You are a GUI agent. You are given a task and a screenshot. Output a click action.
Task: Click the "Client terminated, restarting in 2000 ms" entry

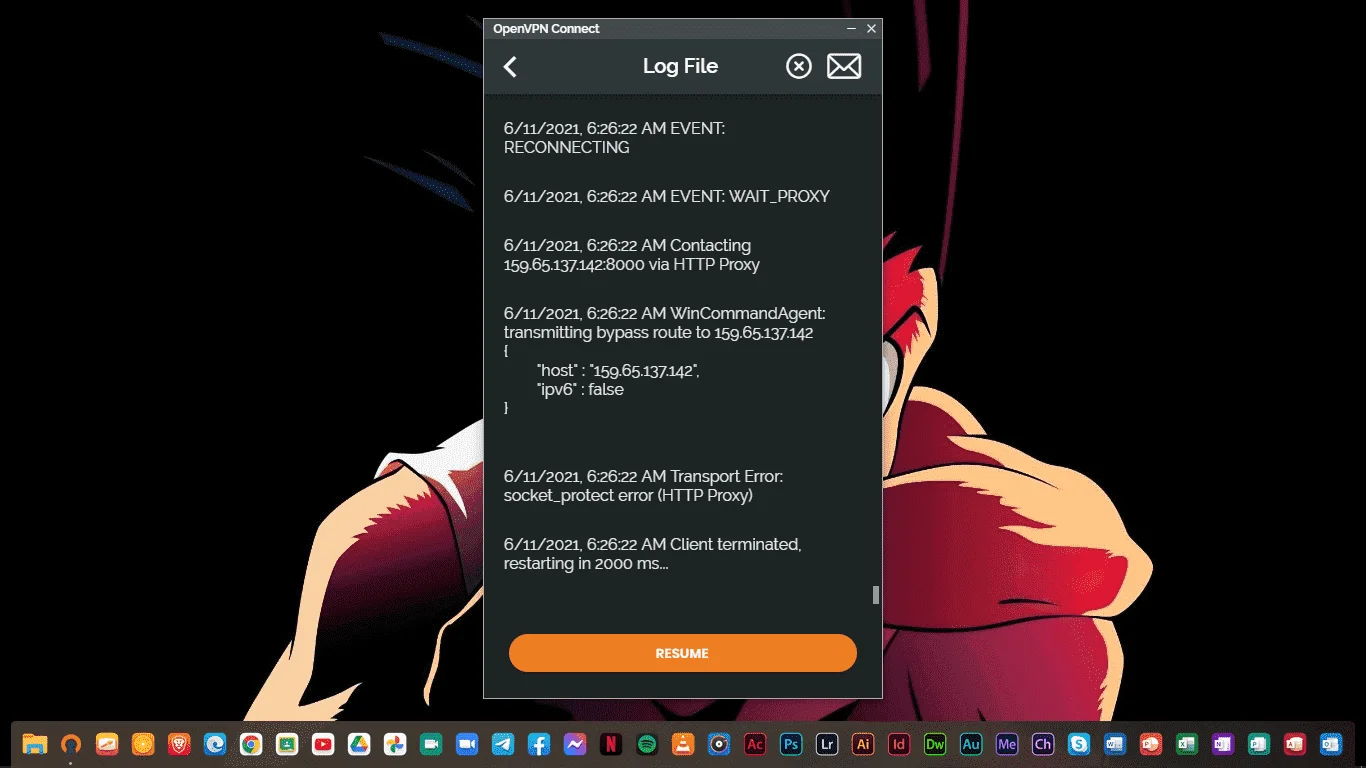(x=653, y=554)
